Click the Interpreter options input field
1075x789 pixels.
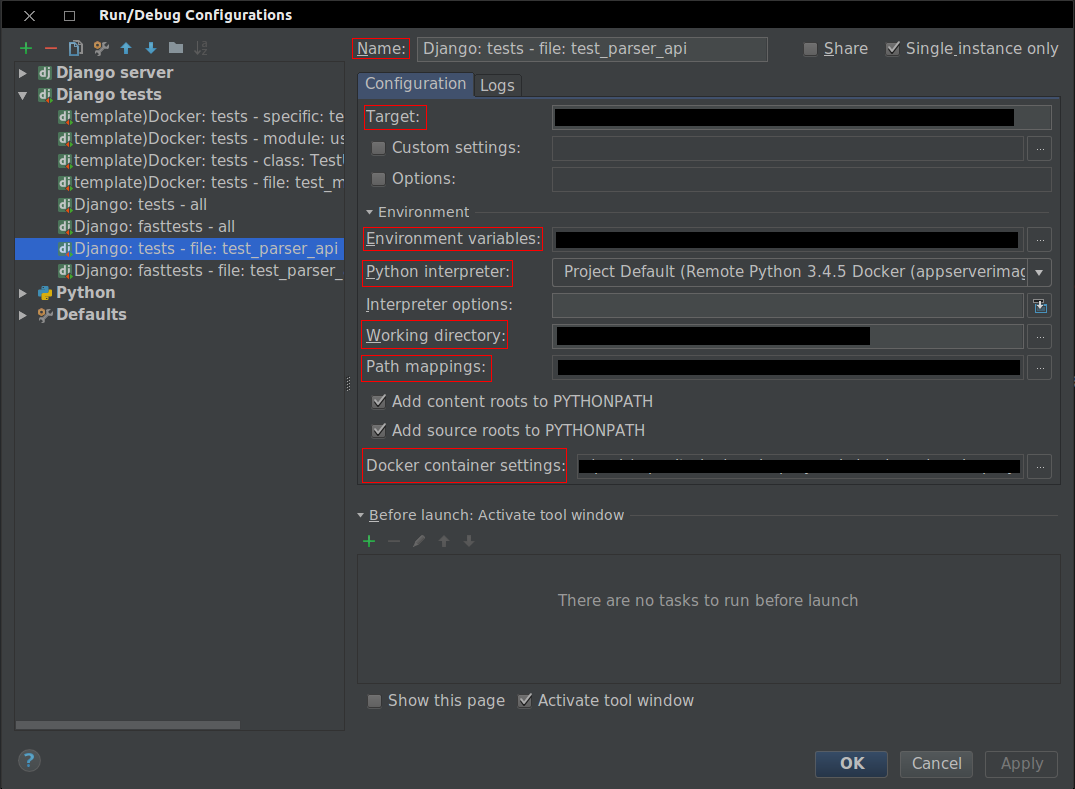788,306
